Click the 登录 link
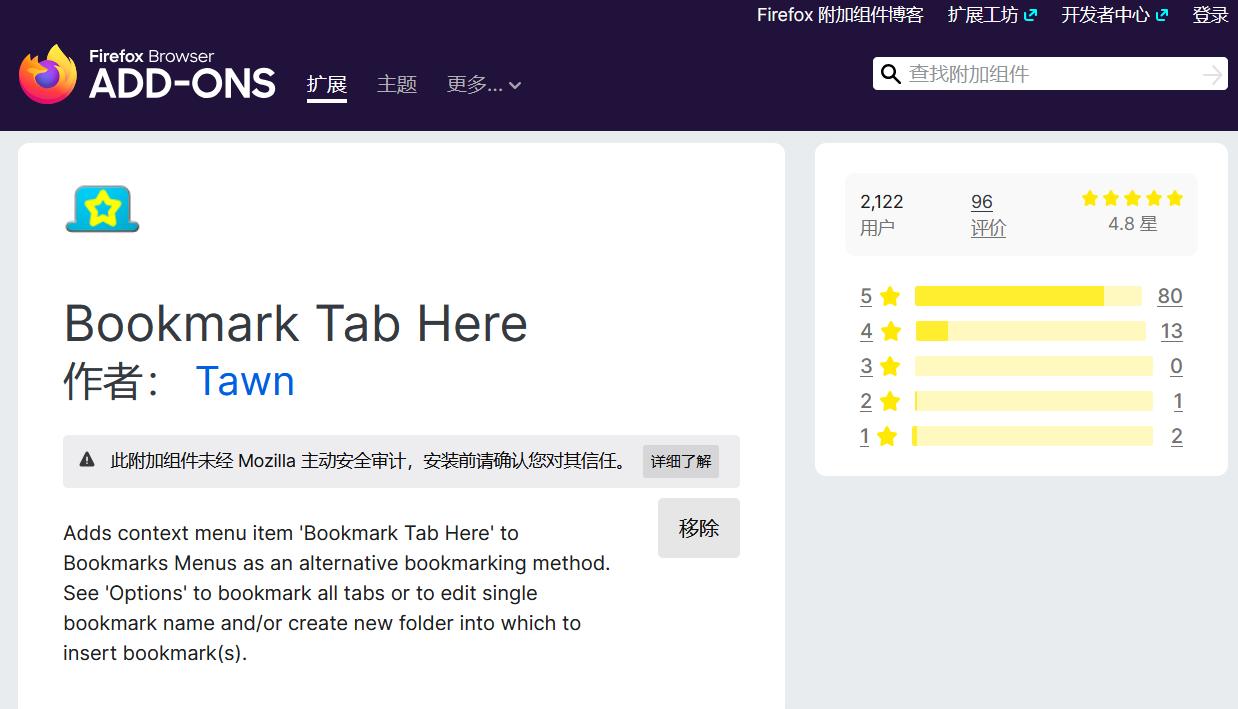The width and height of the screenshot is (1238, 709). pyautogui.click(x=1210, y=15)
